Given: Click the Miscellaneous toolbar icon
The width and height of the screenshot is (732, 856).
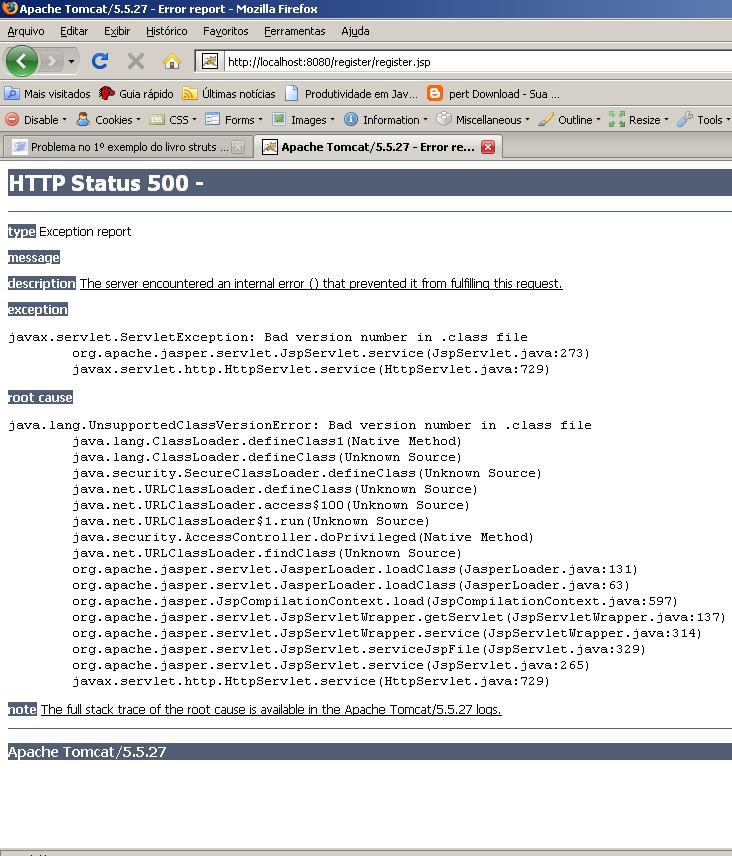Looking at the screenshot, I should (x=444, y=118).
